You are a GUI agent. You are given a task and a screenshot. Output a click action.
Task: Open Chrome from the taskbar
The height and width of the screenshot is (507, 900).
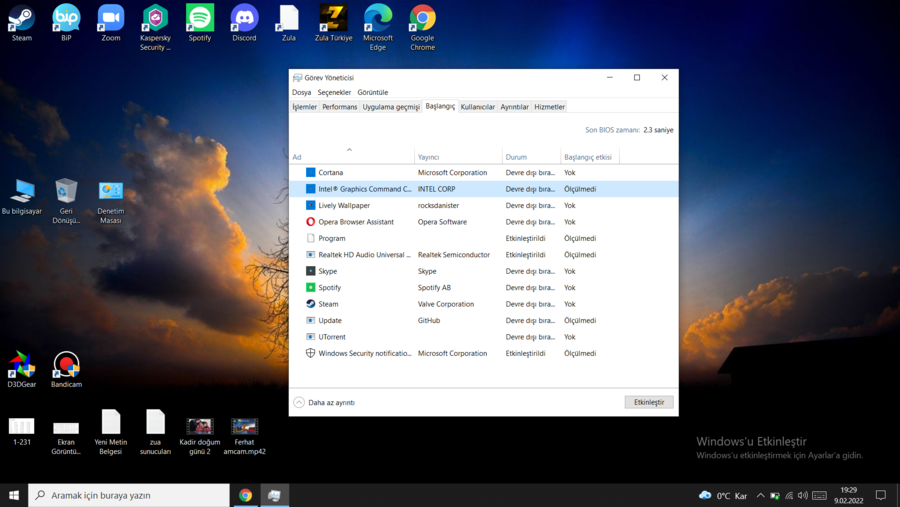[245, 495]
